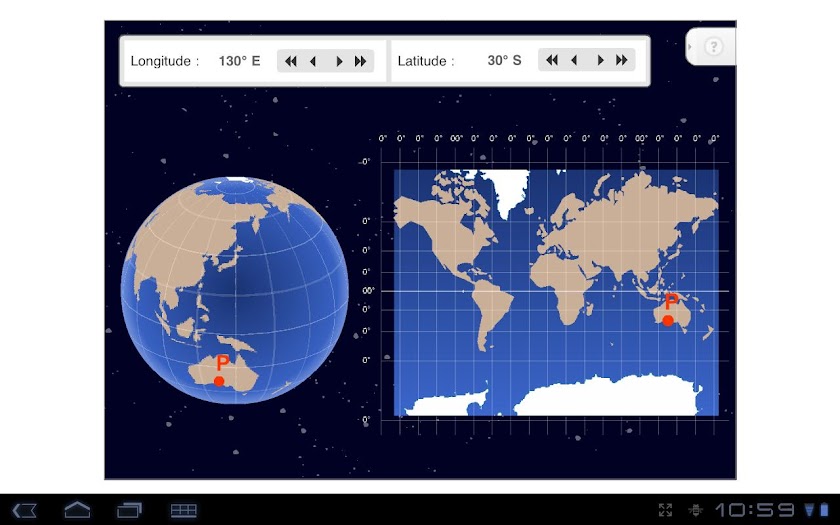Open the 10:59 clock in system bar
Screen dimensions: 840x525
click(x=755, y=509)
